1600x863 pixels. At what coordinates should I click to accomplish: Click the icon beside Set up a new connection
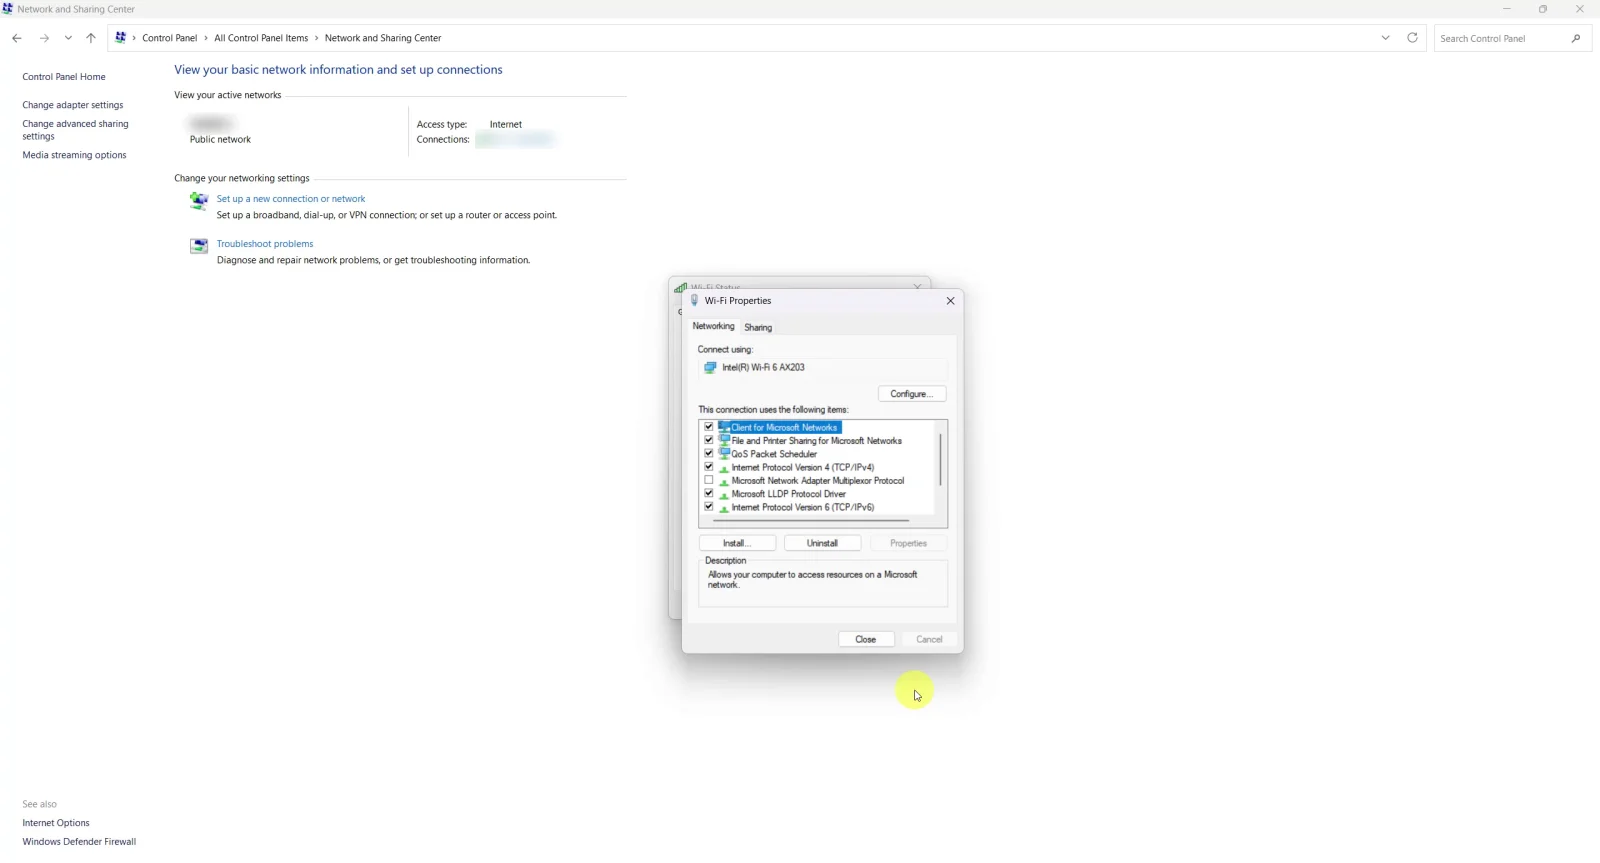[x=199, y=201]
